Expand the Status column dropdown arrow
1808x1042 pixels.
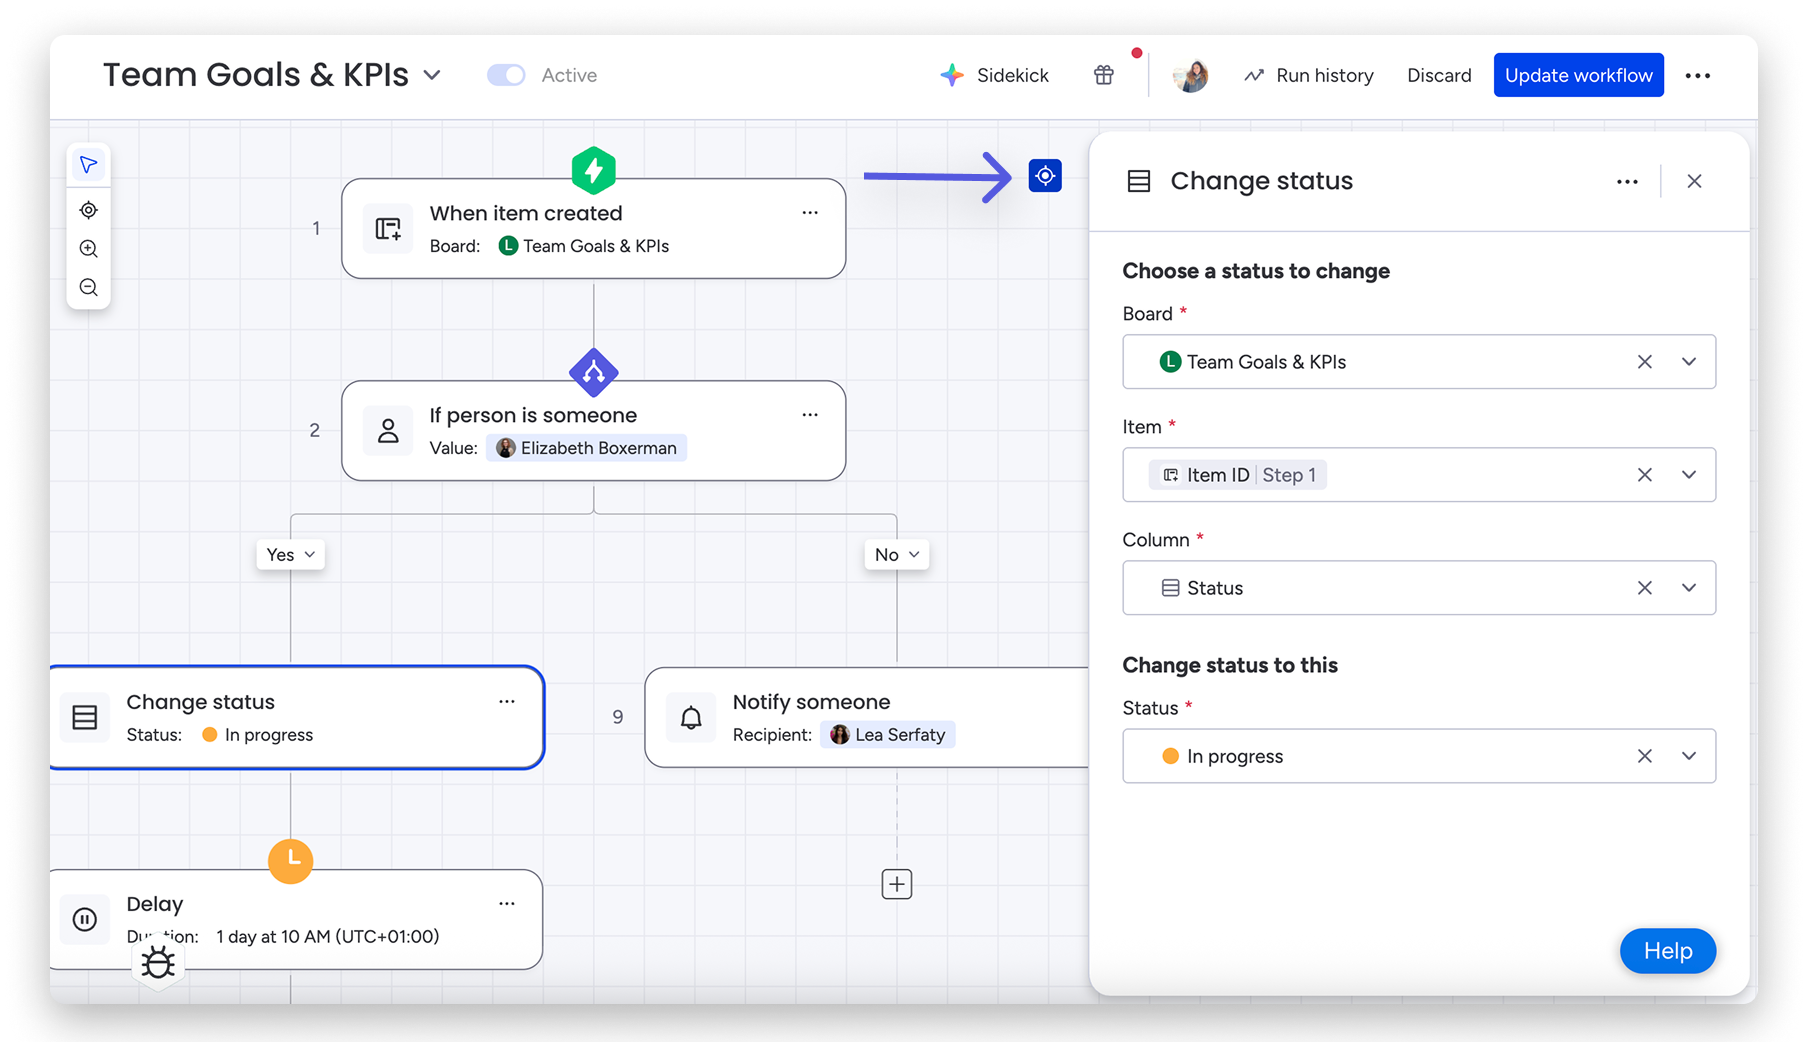tap(1688, 588)
